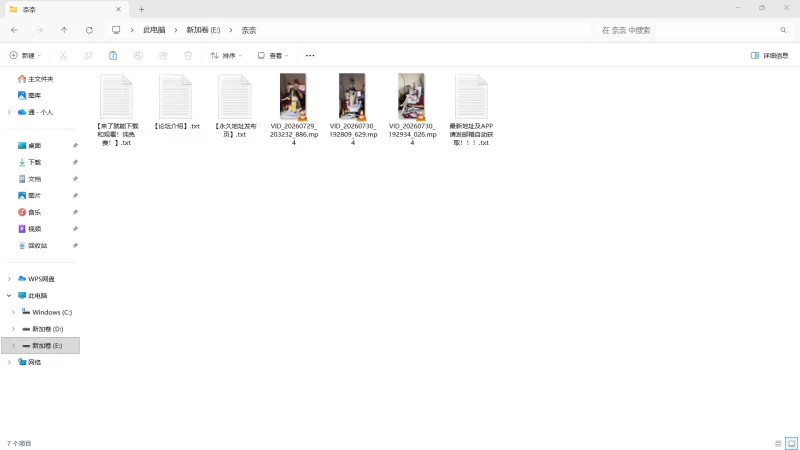Image resolution: width=800 pixels, height=450 pixels.
Task: Click the Rename icon in toolbar
Action: pos(138,56)
